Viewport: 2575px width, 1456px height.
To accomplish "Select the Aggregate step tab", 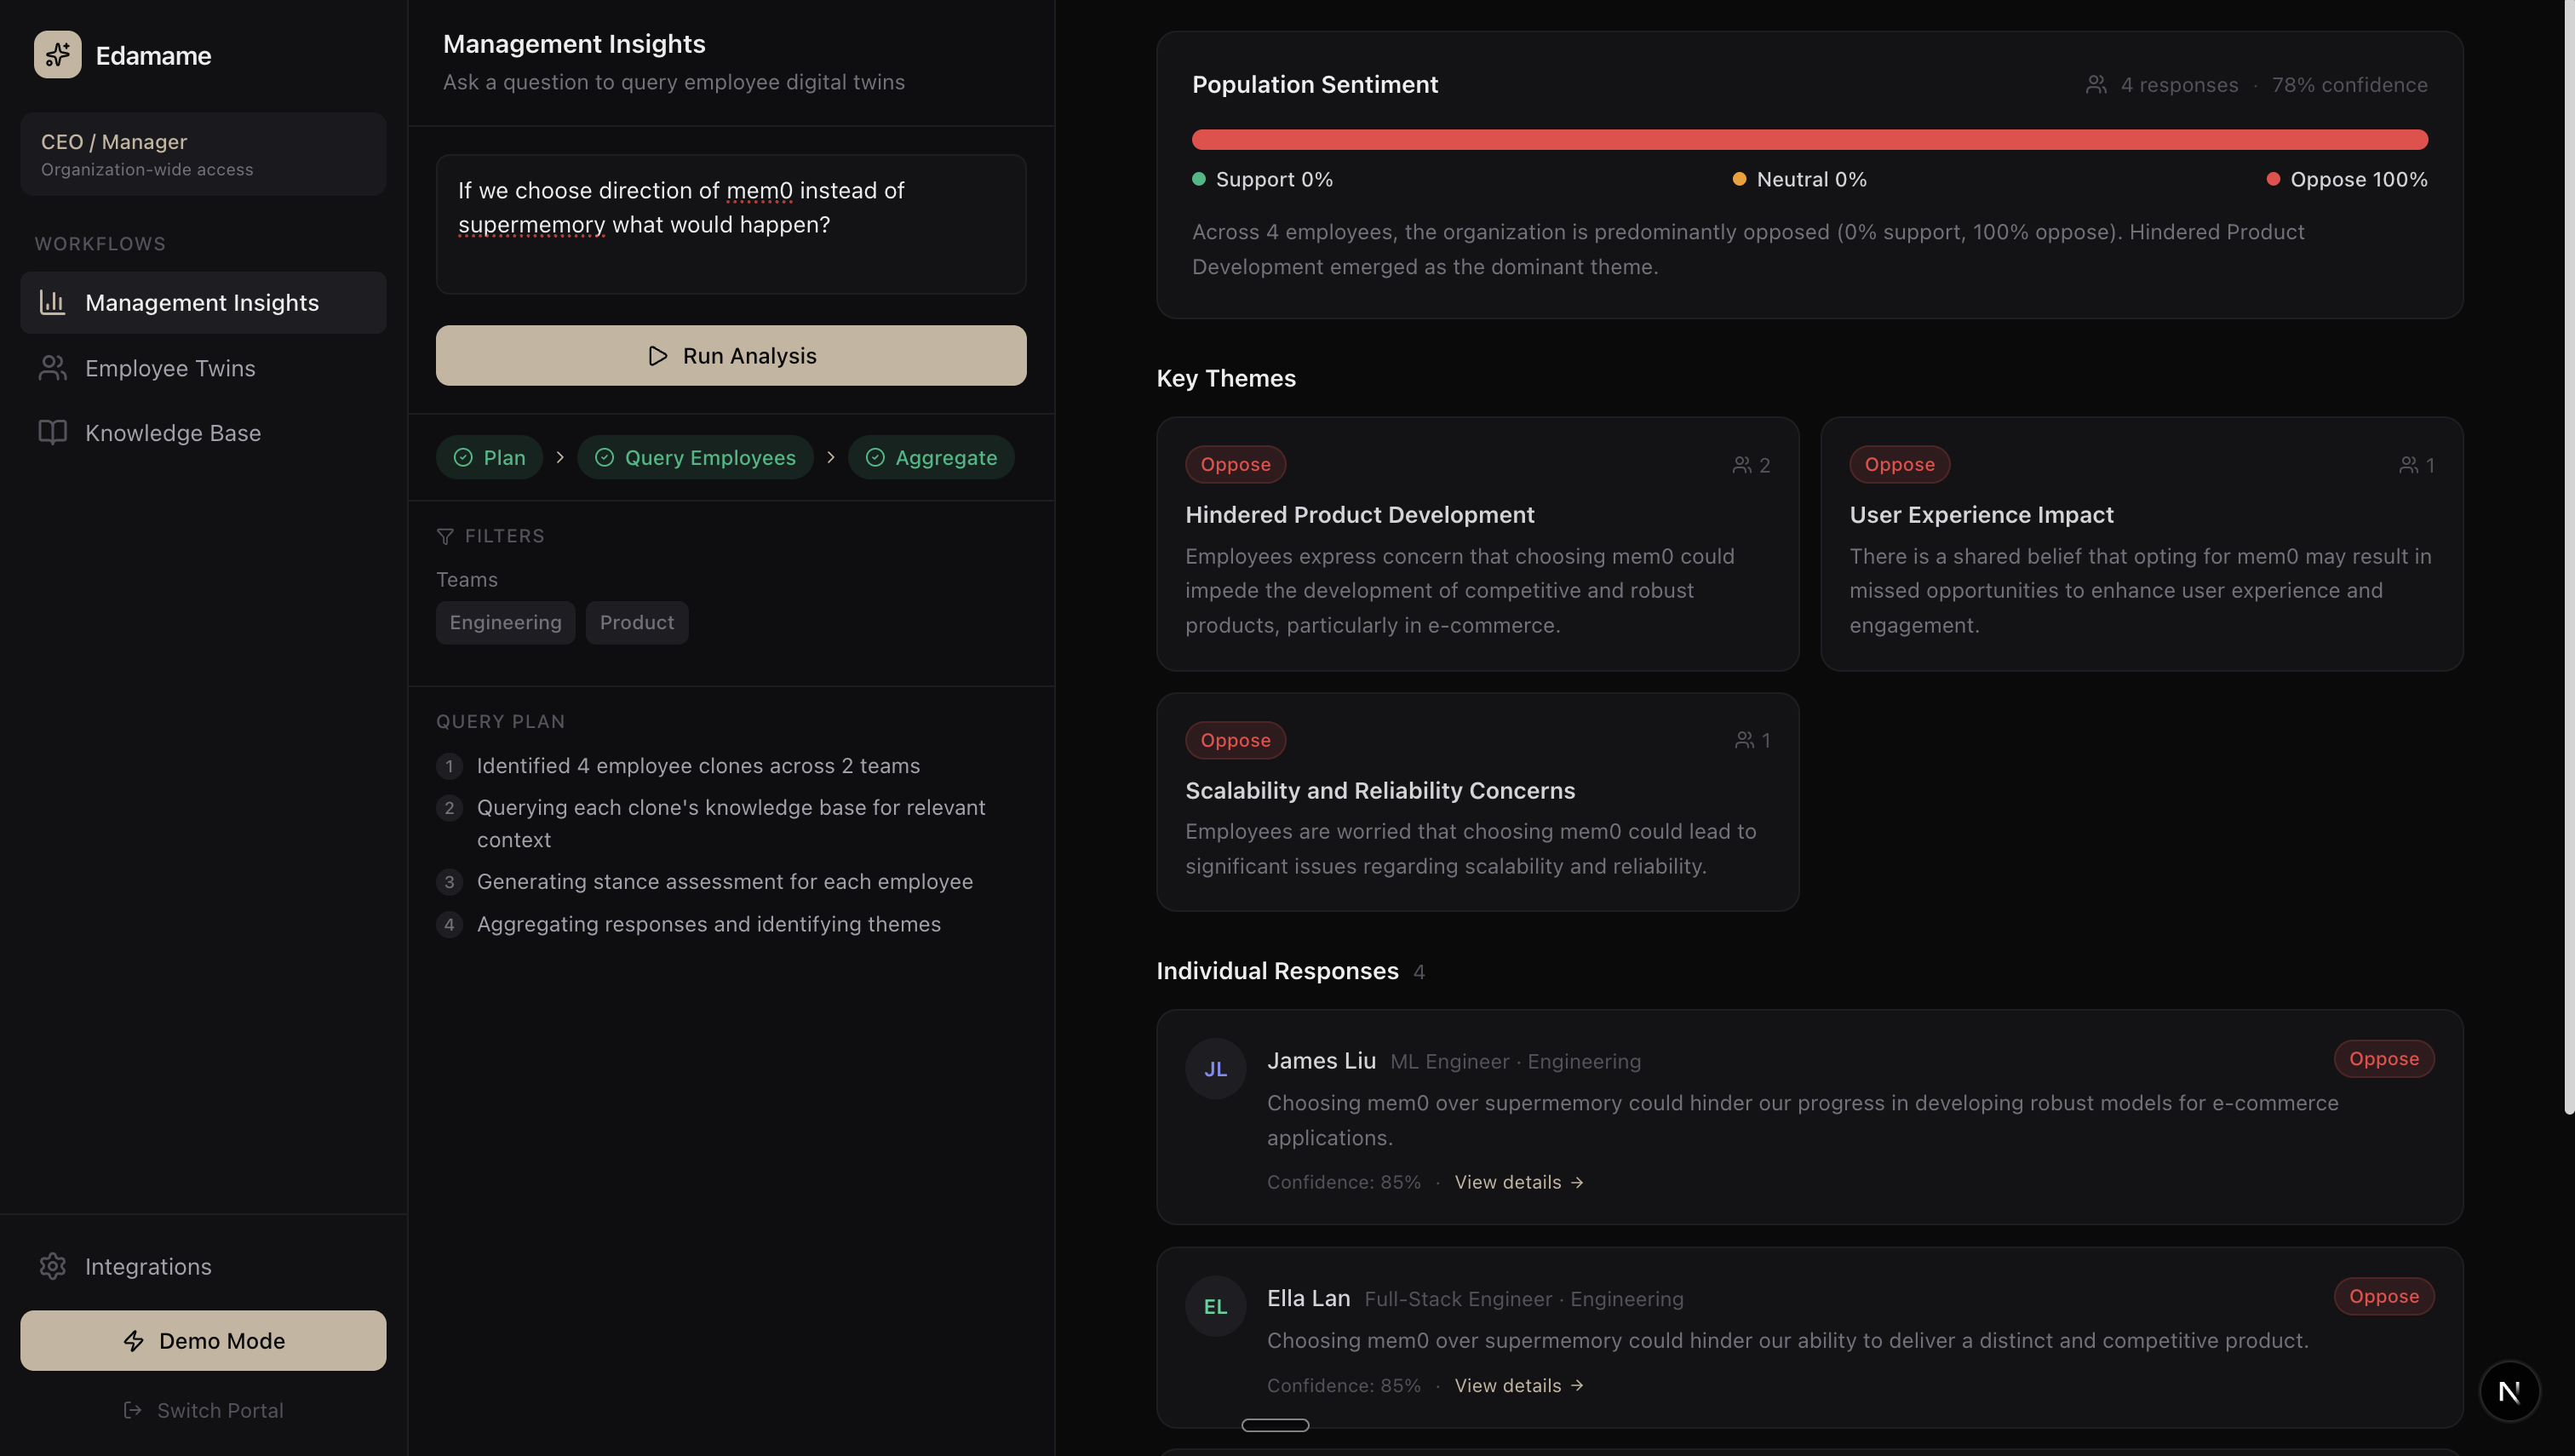I will click(931, 457).
